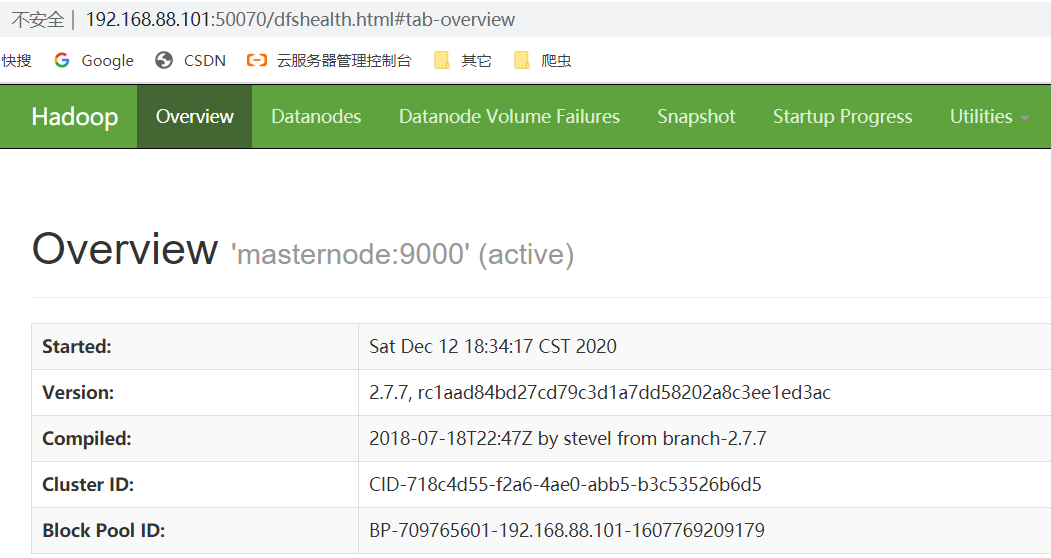
Task: Click 'Sat Dec 12 18:34:17 CST 2020' value
Action: pos(493,347)
